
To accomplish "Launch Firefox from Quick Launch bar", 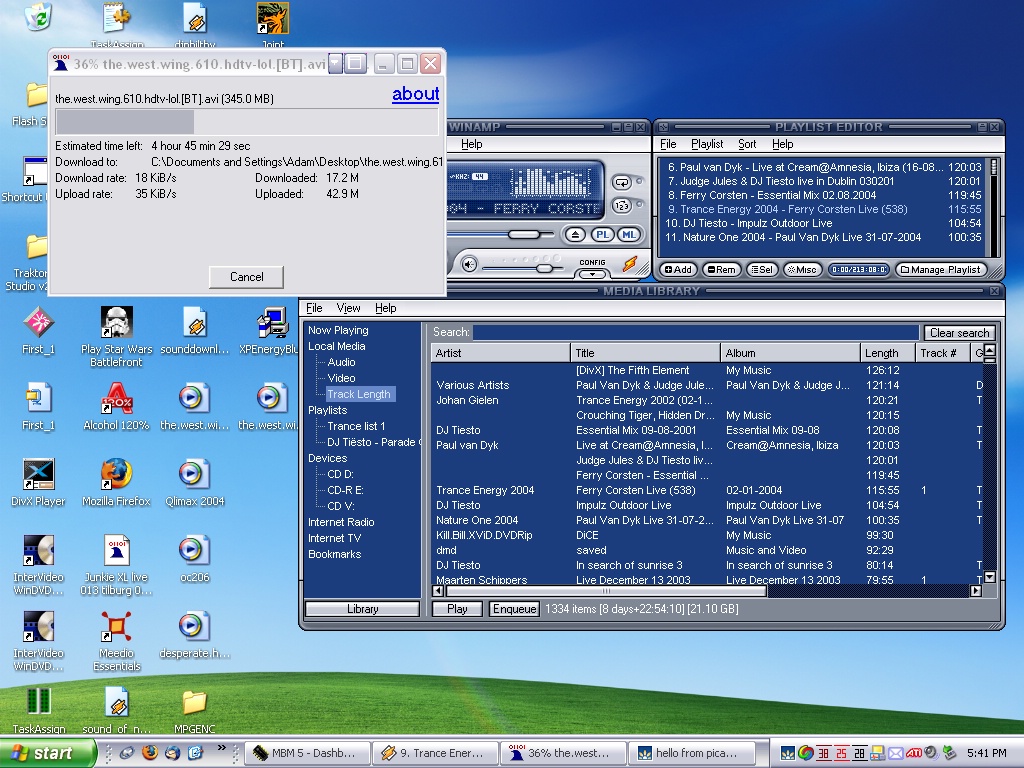I will (150, 753).
